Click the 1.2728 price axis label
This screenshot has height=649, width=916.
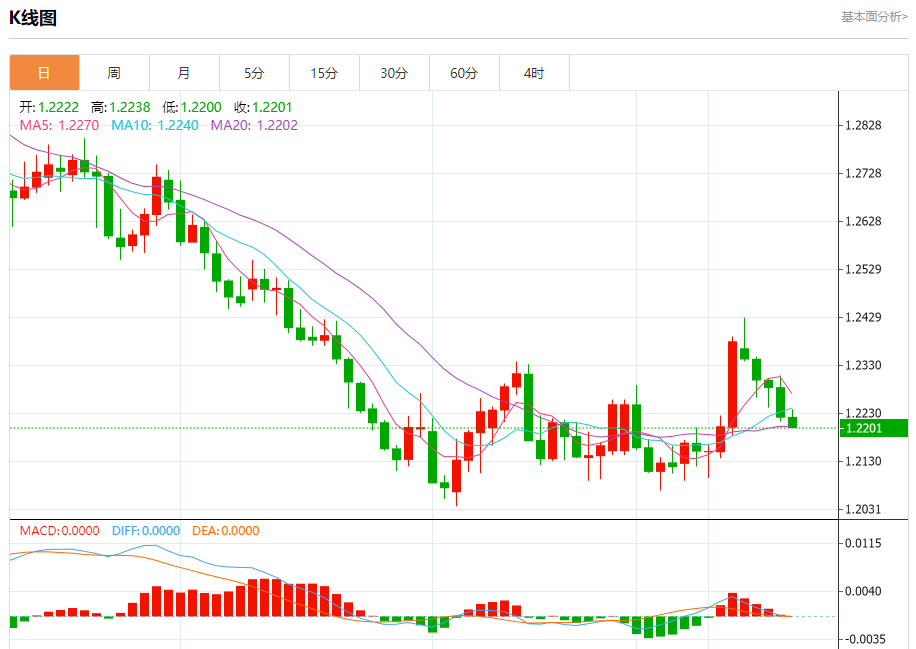(x=863, y=173)
